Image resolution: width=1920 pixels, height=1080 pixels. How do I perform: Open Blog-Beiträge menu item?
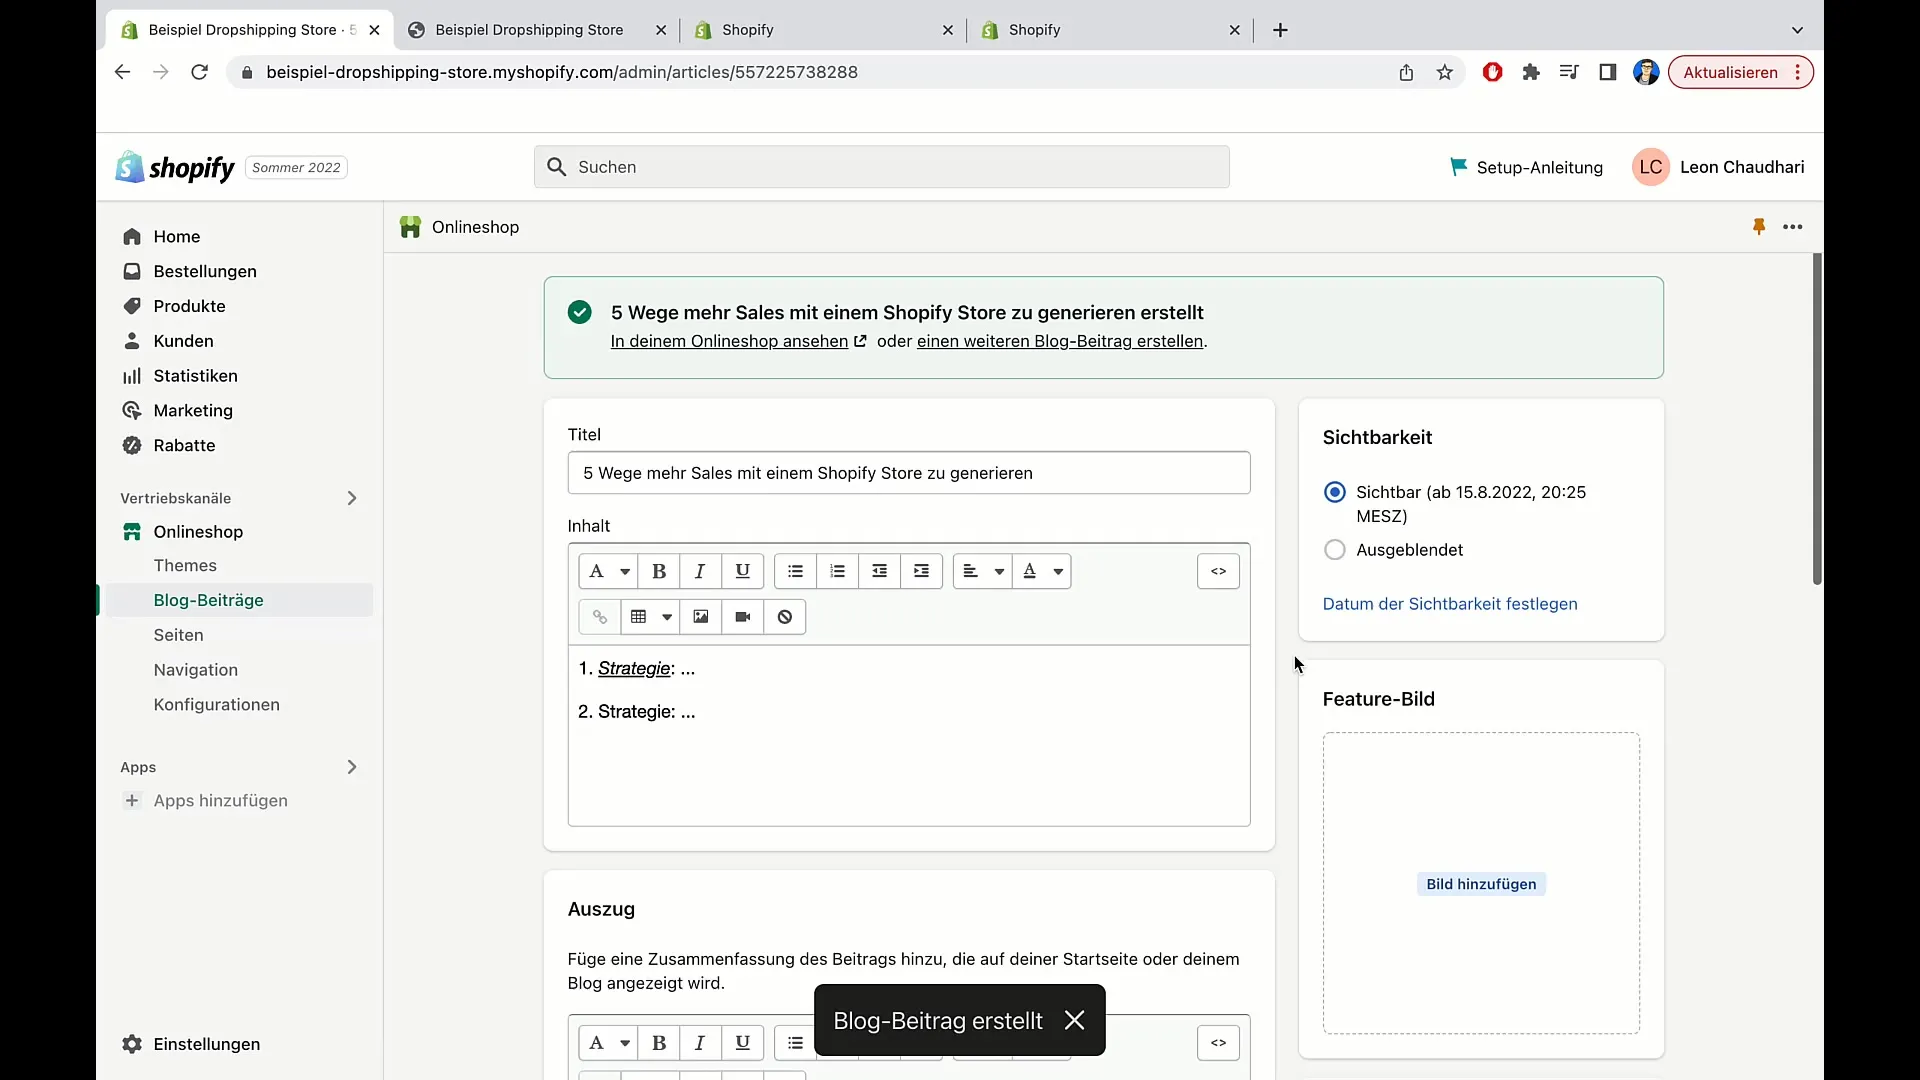207,599
